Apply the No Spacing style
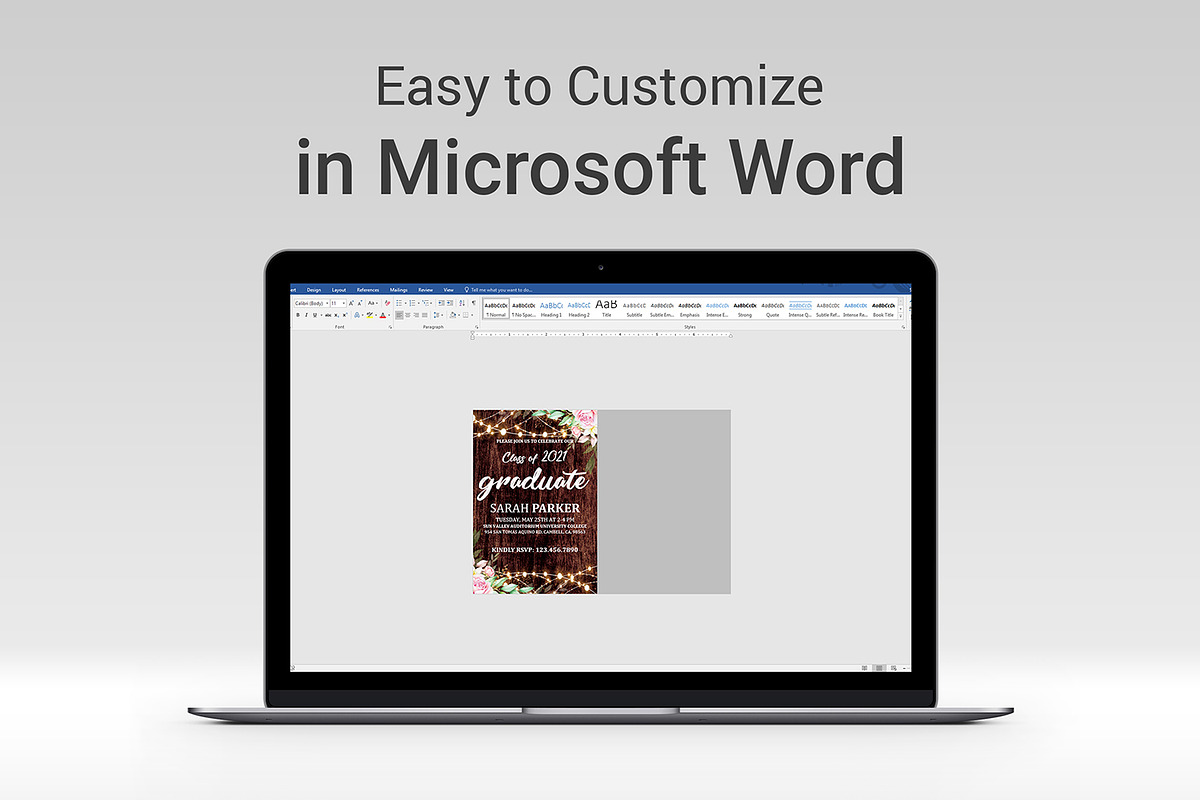The image size is (1200, 800). tap(524, 309)
